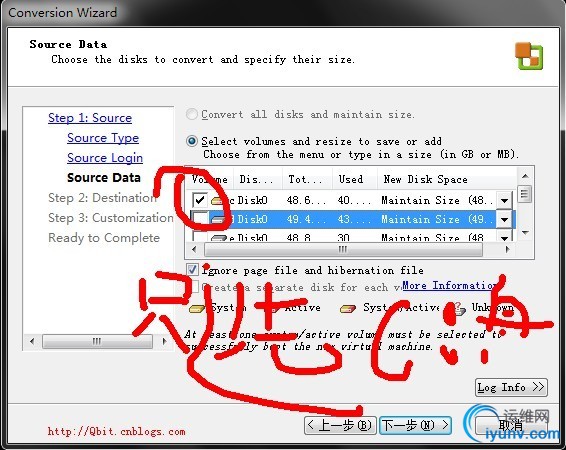
Task: Click the New Disk Space column header
Action: click(447, 179)
